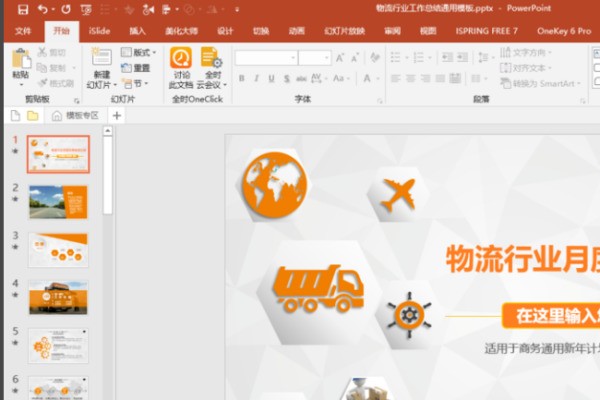600x400 pixels.
Task: Click the increase font size icon
Action: 341,58
